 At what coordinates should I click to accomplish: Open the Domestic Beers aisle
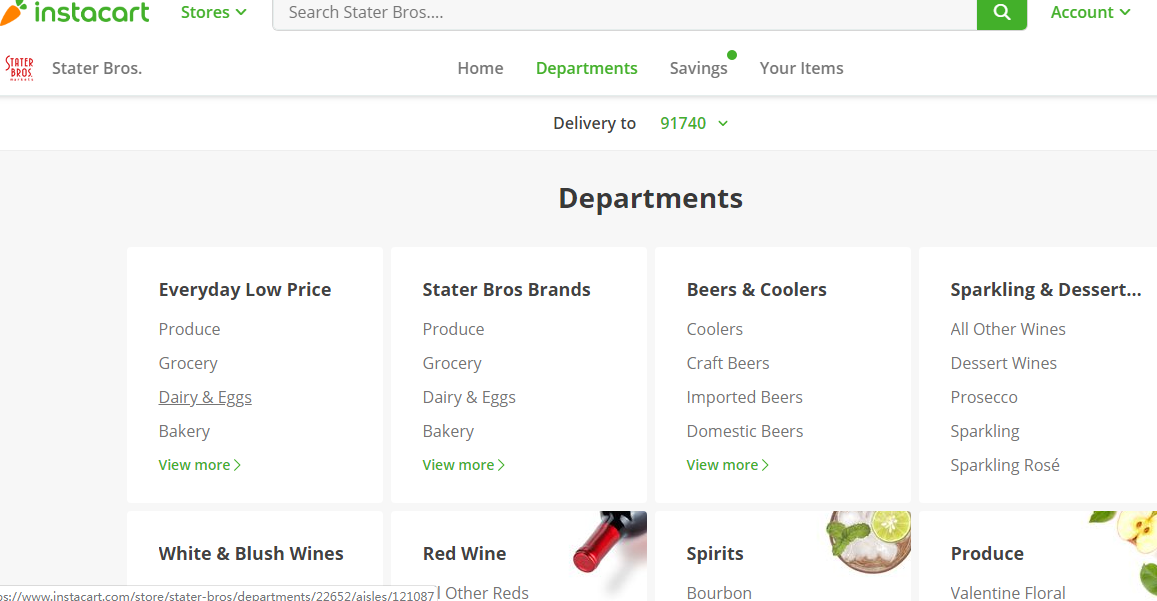coord(745,431)
